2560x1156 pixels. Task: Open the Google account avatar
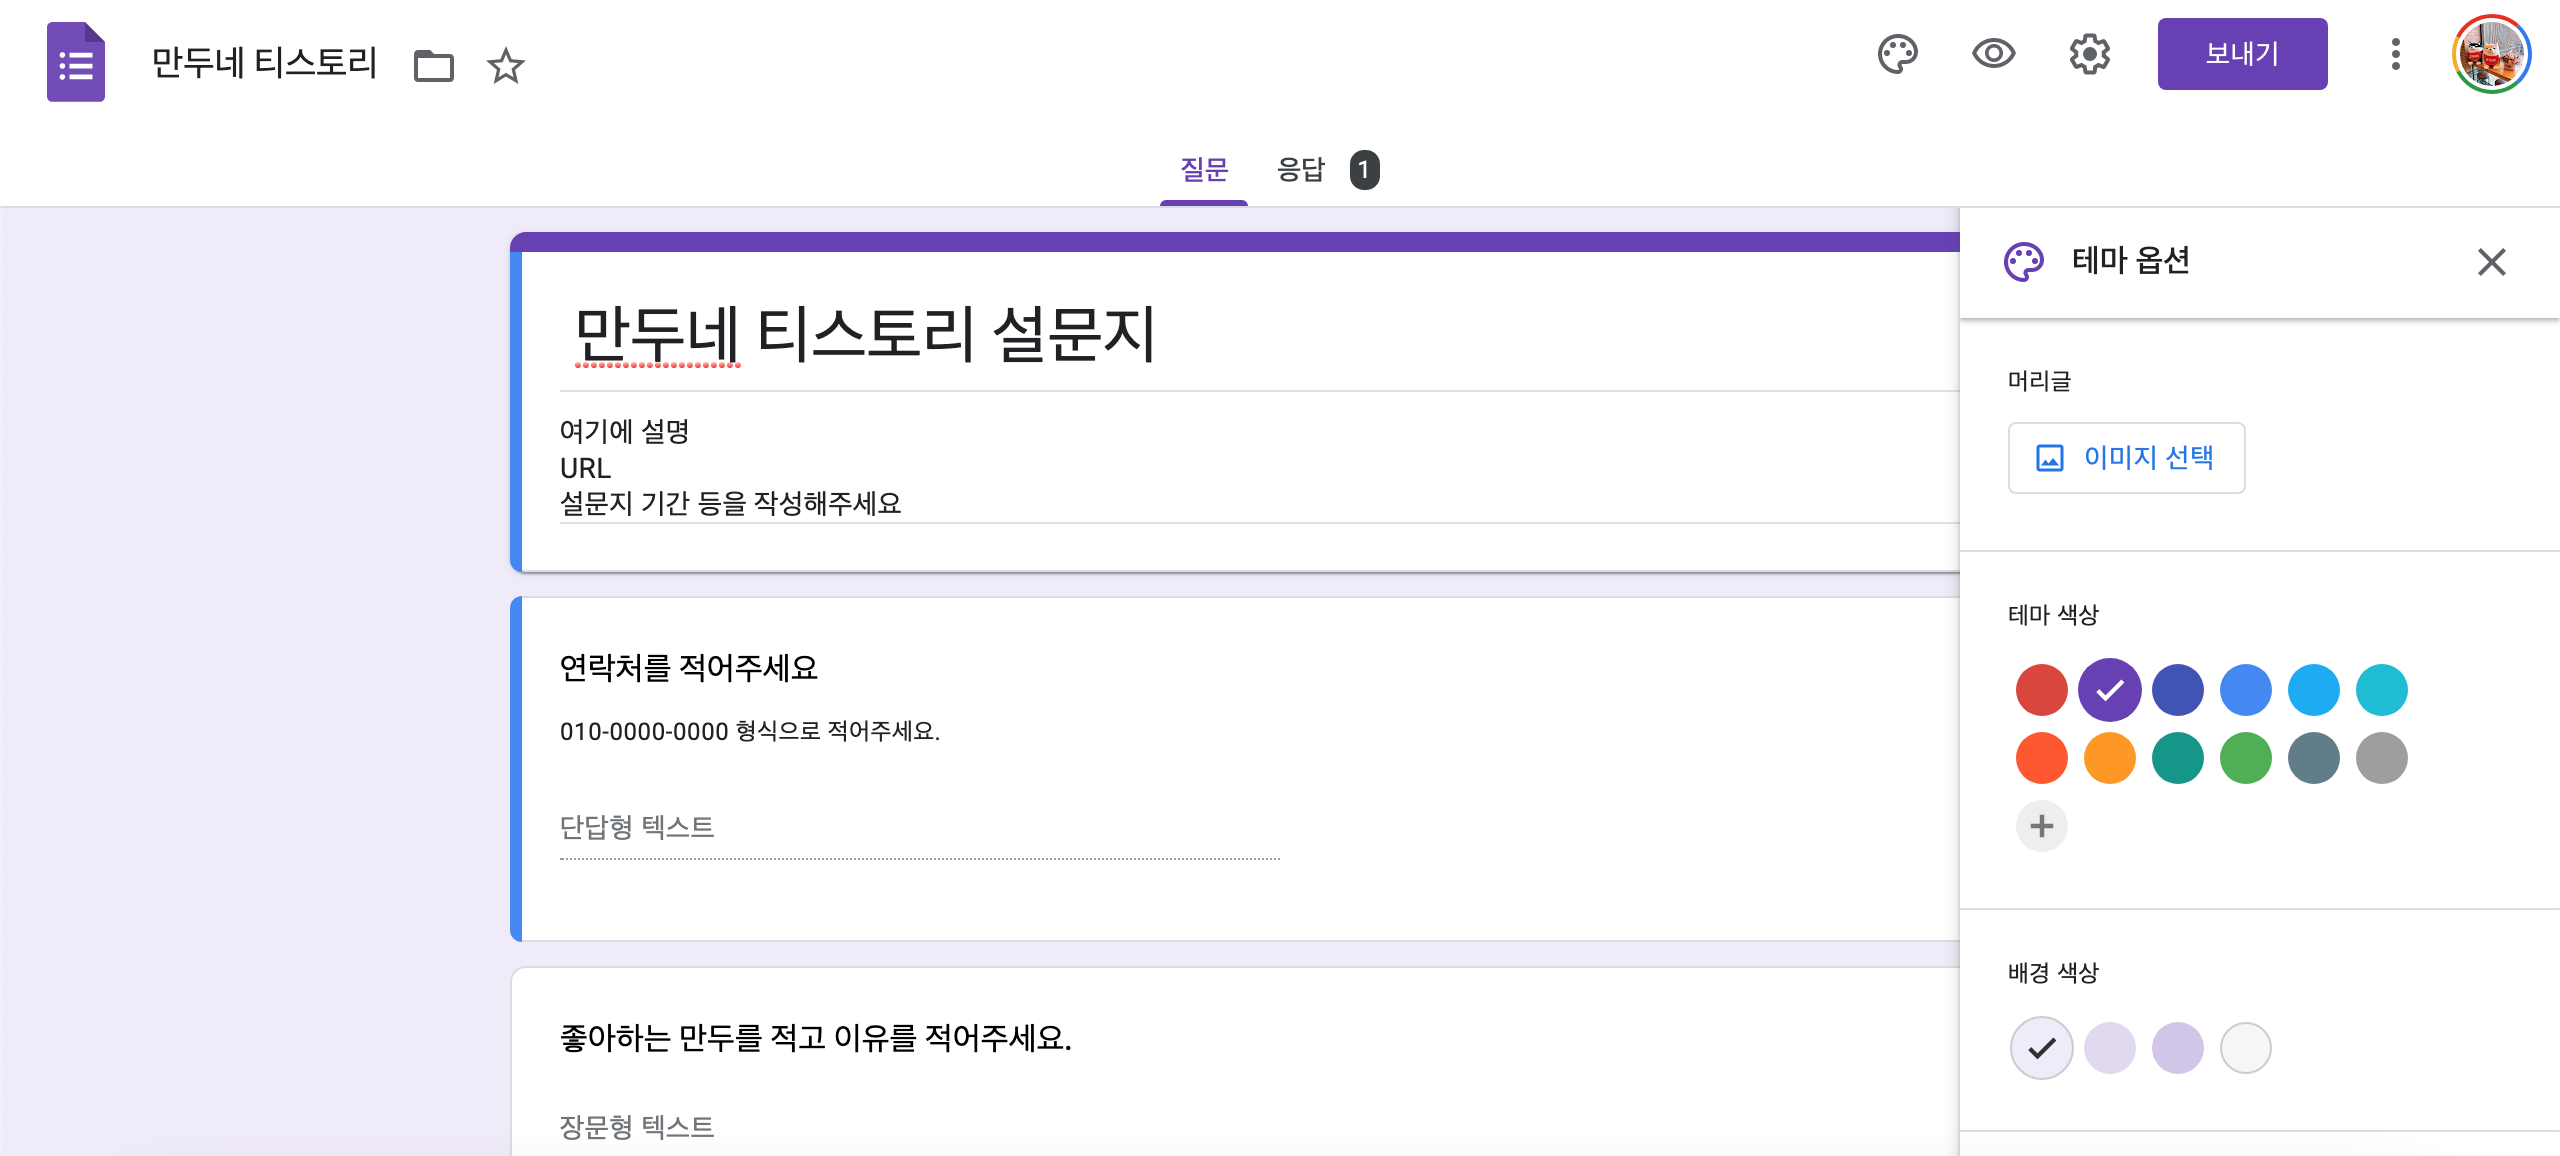click(x=2491, y=54)
